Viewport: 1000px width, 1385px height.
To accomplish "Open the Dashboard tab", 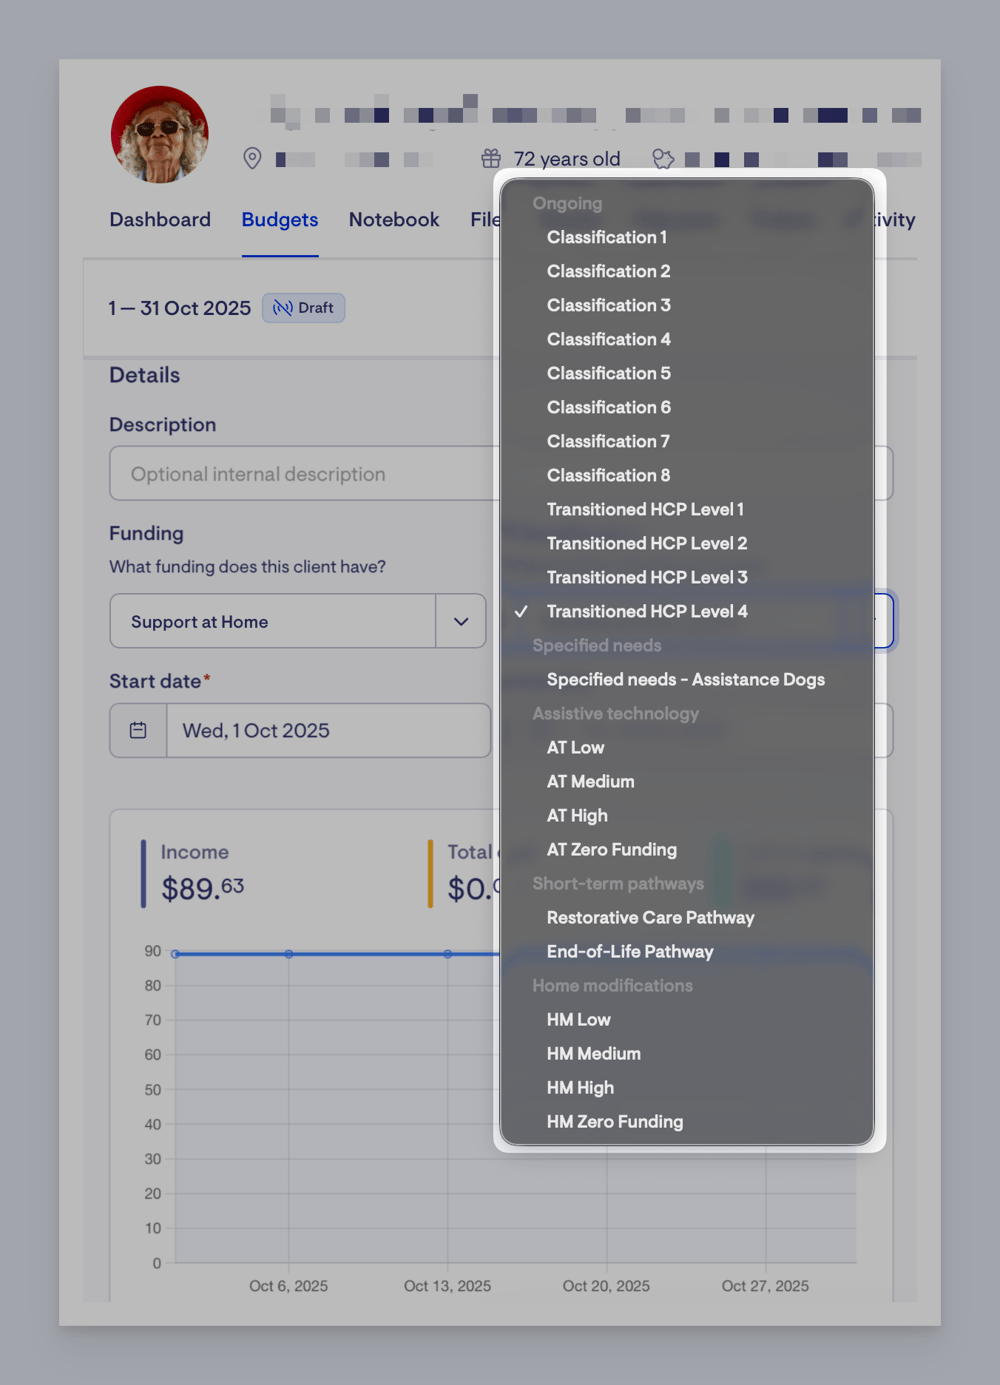I will (x=160, y=219).
